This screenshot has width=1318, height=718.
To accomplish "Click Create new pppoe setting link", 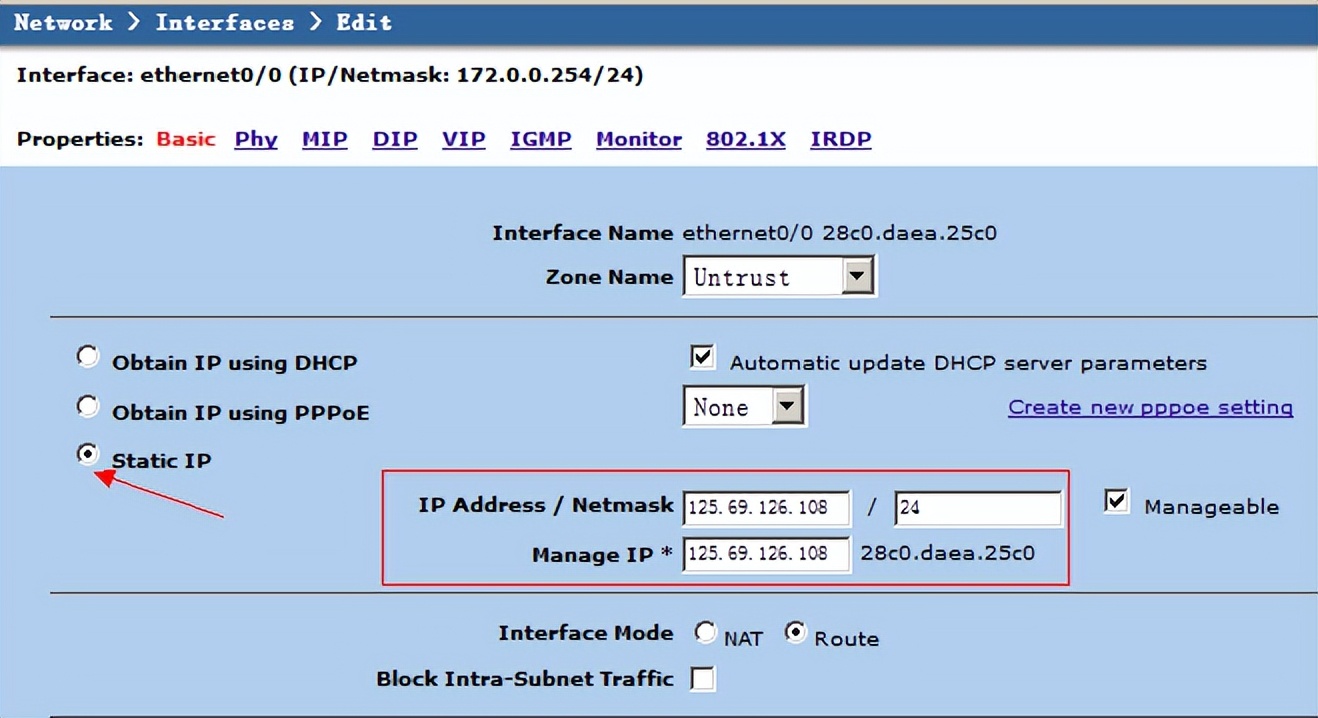I will tap(1150, 407).
